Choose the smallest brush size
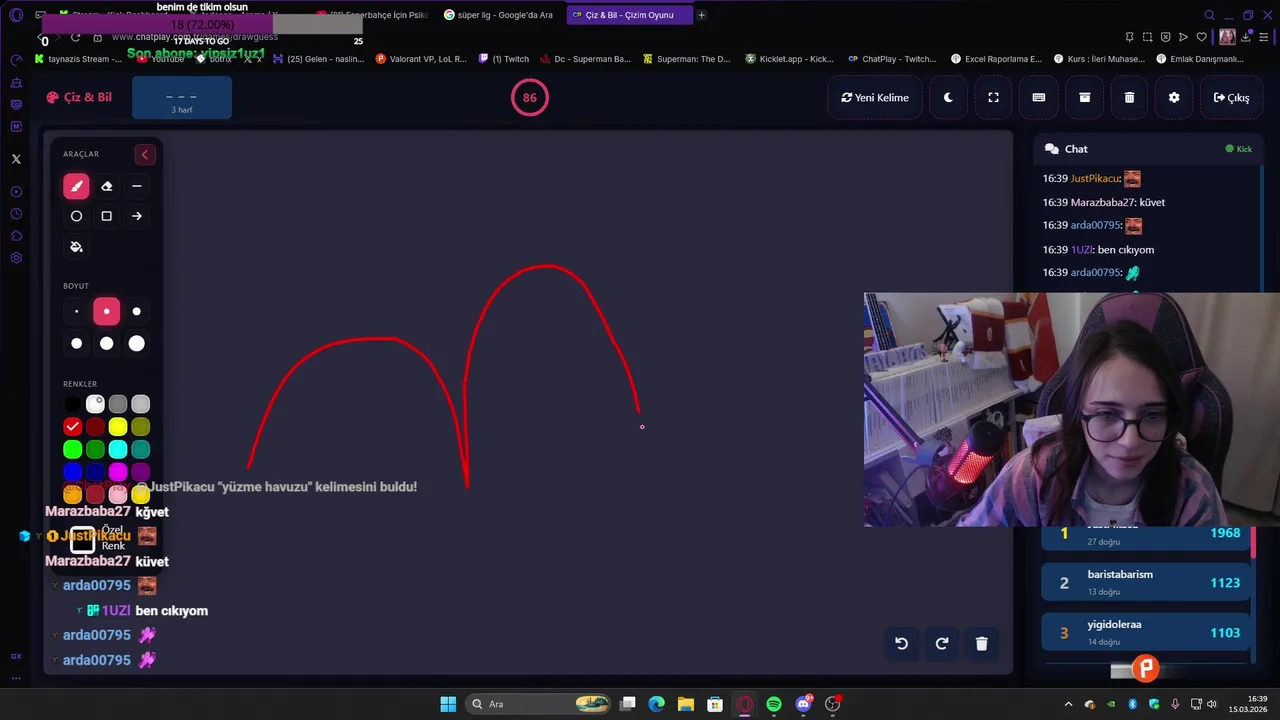 (76, 311)
